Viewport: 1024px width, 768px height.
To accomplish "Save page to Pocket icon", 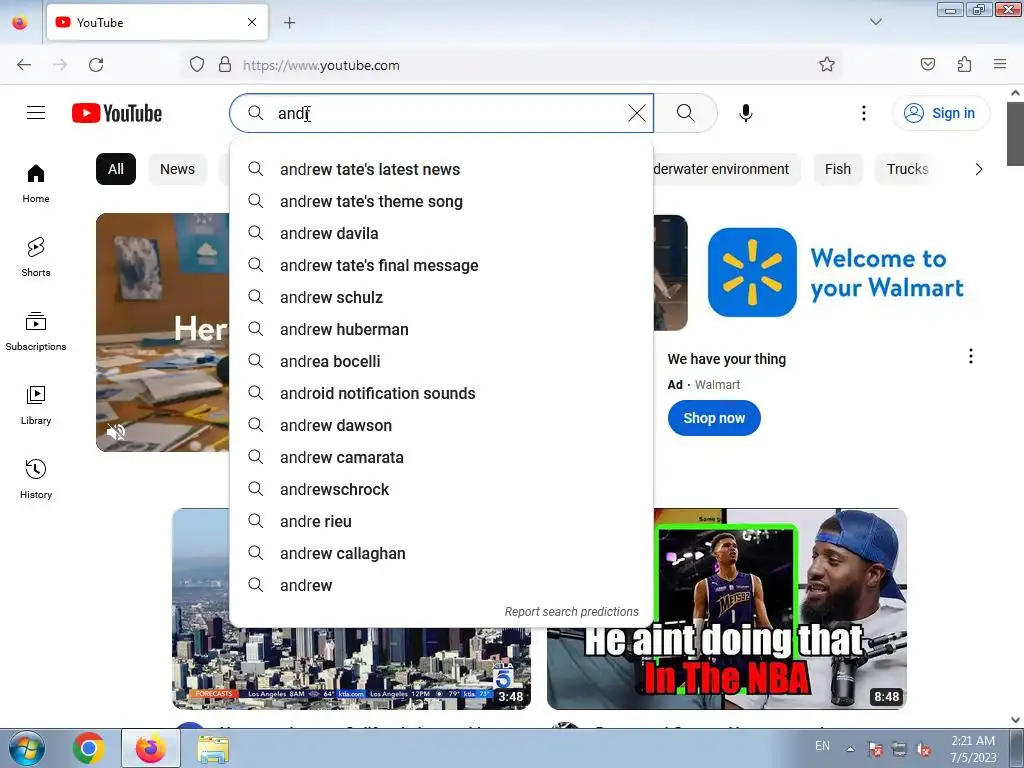I will [x=927, y=64].
